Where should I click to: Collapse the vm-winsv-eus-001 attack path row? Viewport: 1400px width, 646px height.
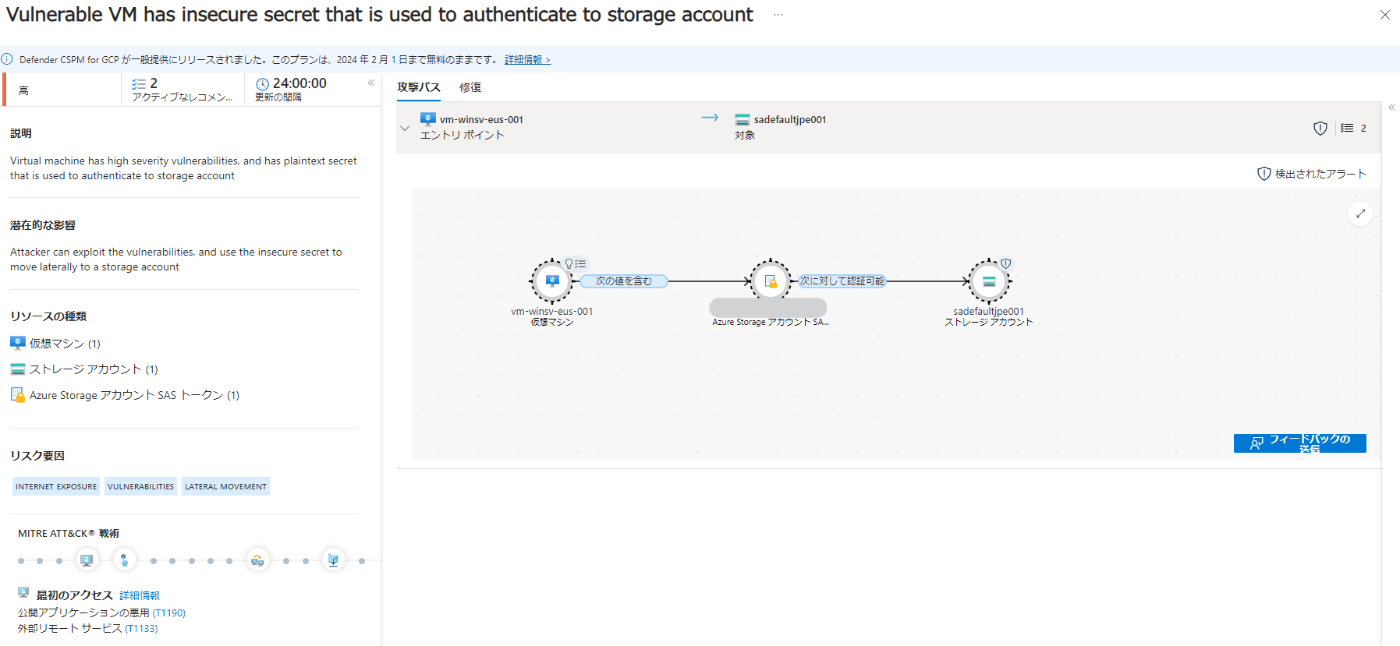pyautogui.click(x=405, y=128)
